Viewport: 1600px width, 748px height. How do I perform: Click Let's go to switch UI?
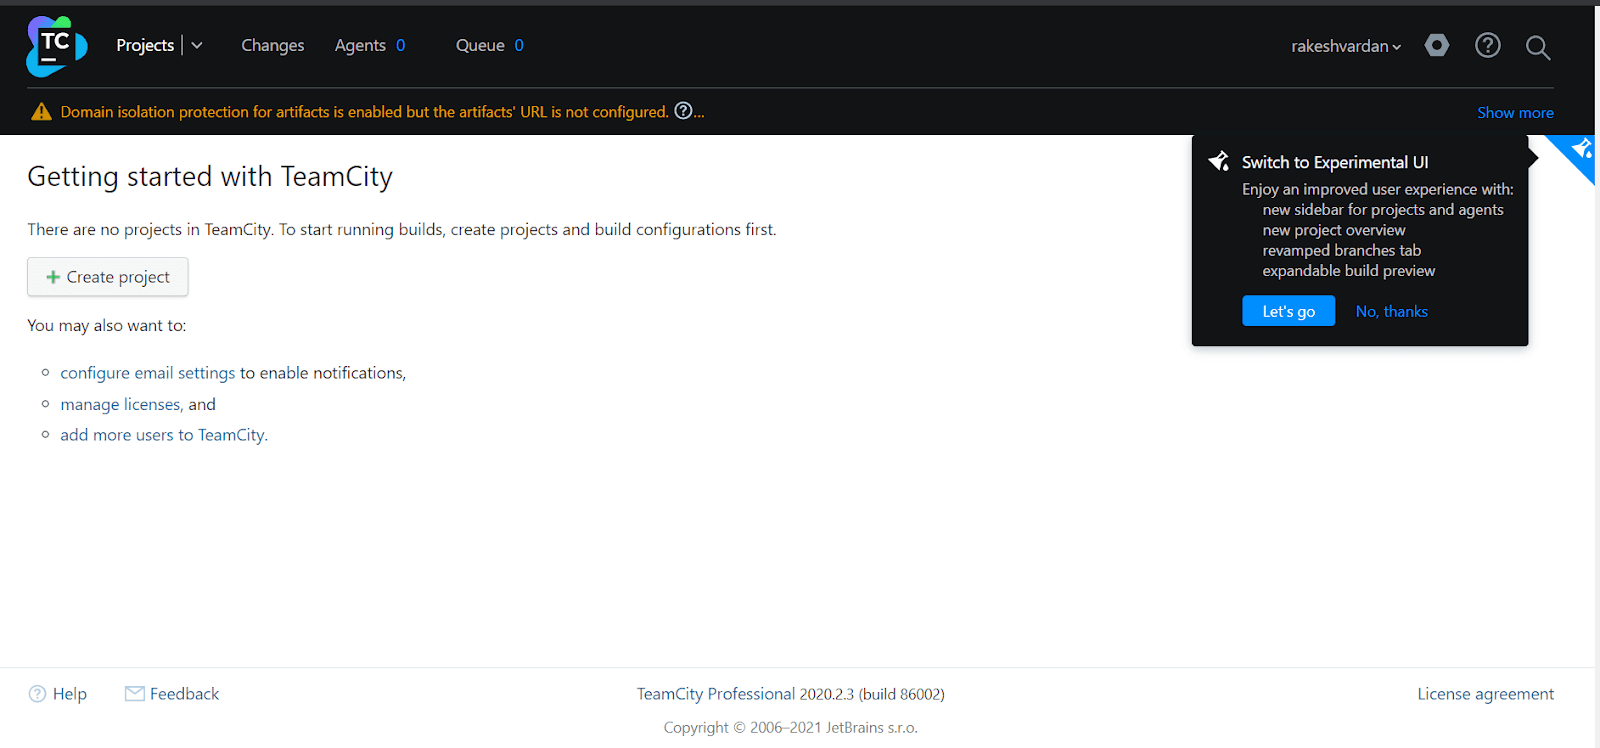point(1288,311)
